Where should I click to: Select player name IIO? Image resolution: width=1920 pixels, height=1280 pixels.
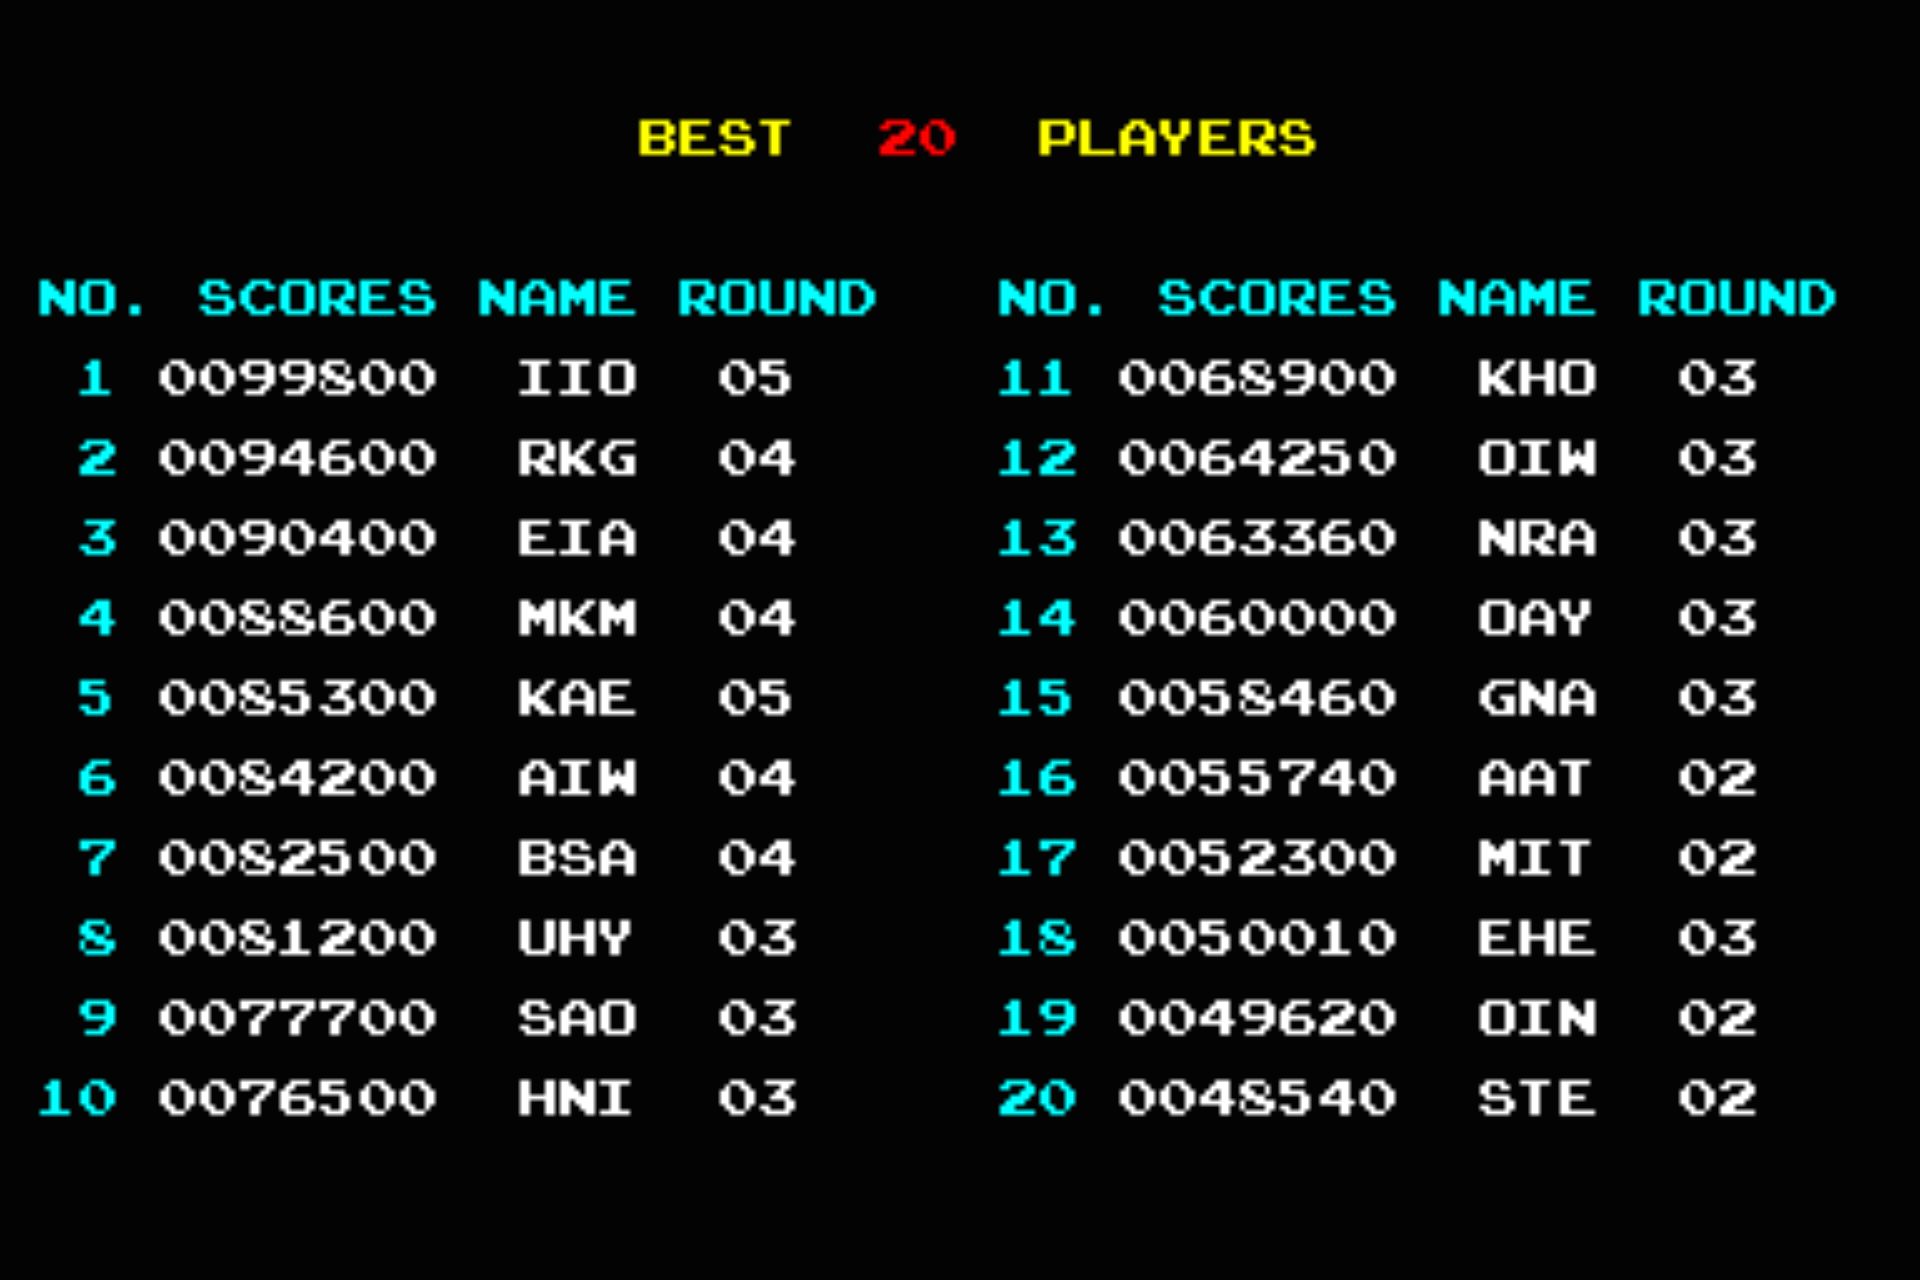[x=576, y=378]
